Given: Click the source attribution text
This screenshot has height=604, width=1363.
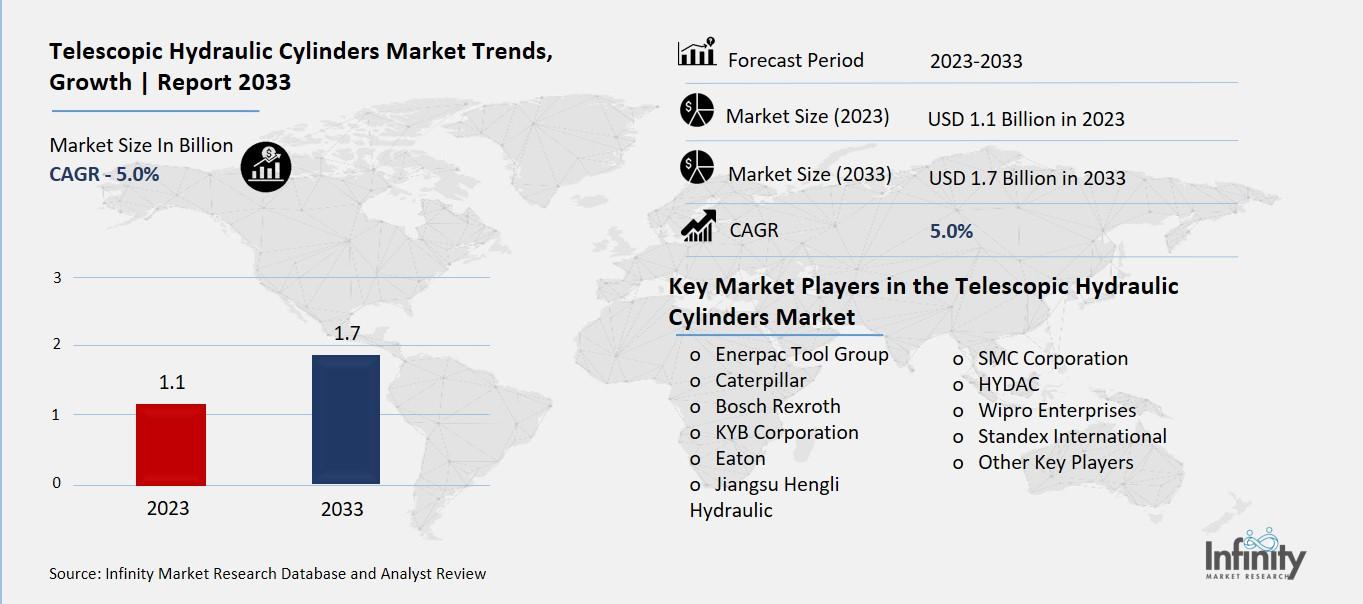Looking at the screenshot, I should [267, 573].
